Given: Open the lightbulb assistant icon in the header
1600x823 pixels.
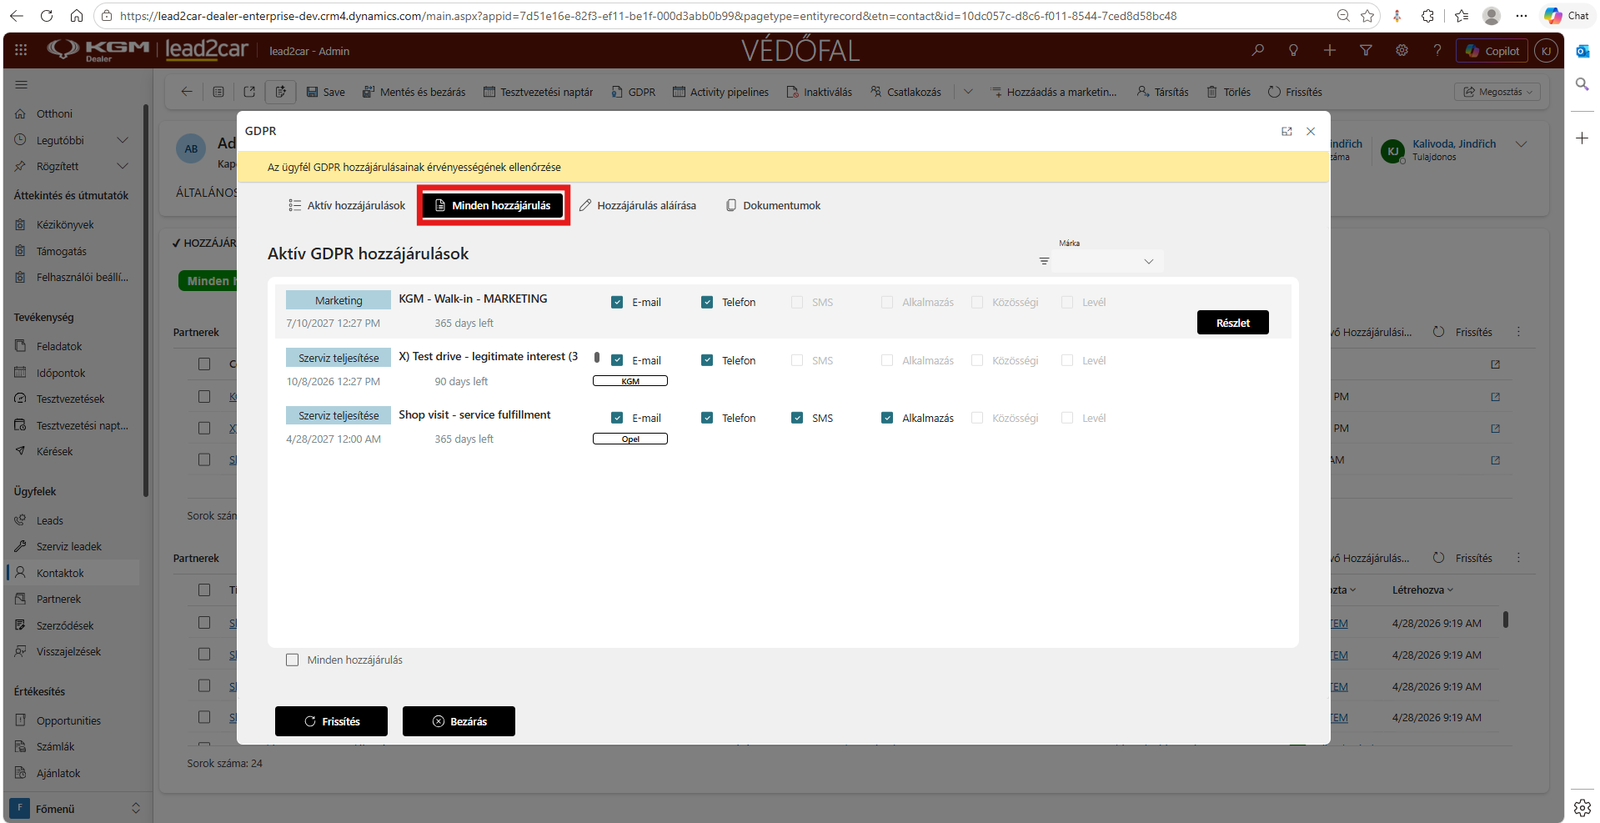Looking at the screenshot, I should tap(1294, 50).
